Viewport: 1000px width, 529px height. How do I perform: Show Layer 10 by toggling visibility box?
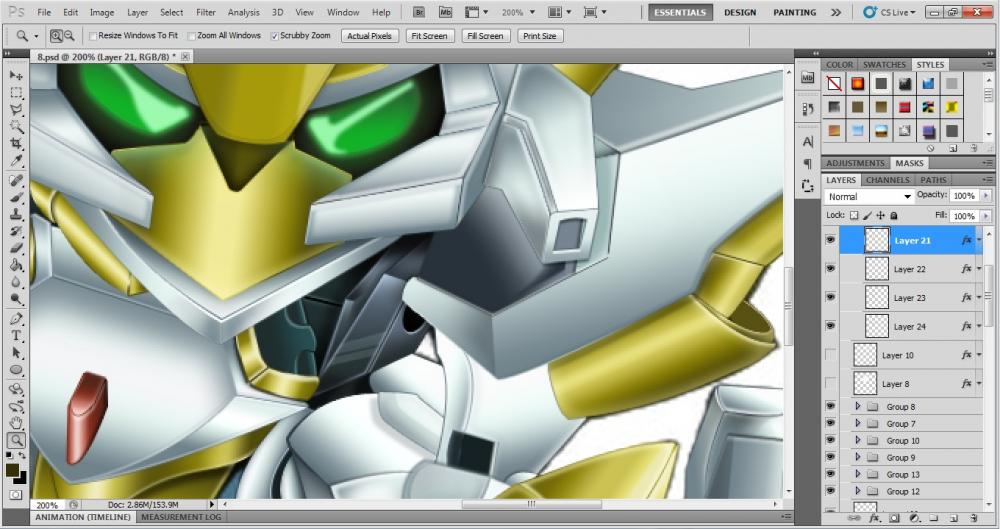pyautogui.click(x=830, y=355)
